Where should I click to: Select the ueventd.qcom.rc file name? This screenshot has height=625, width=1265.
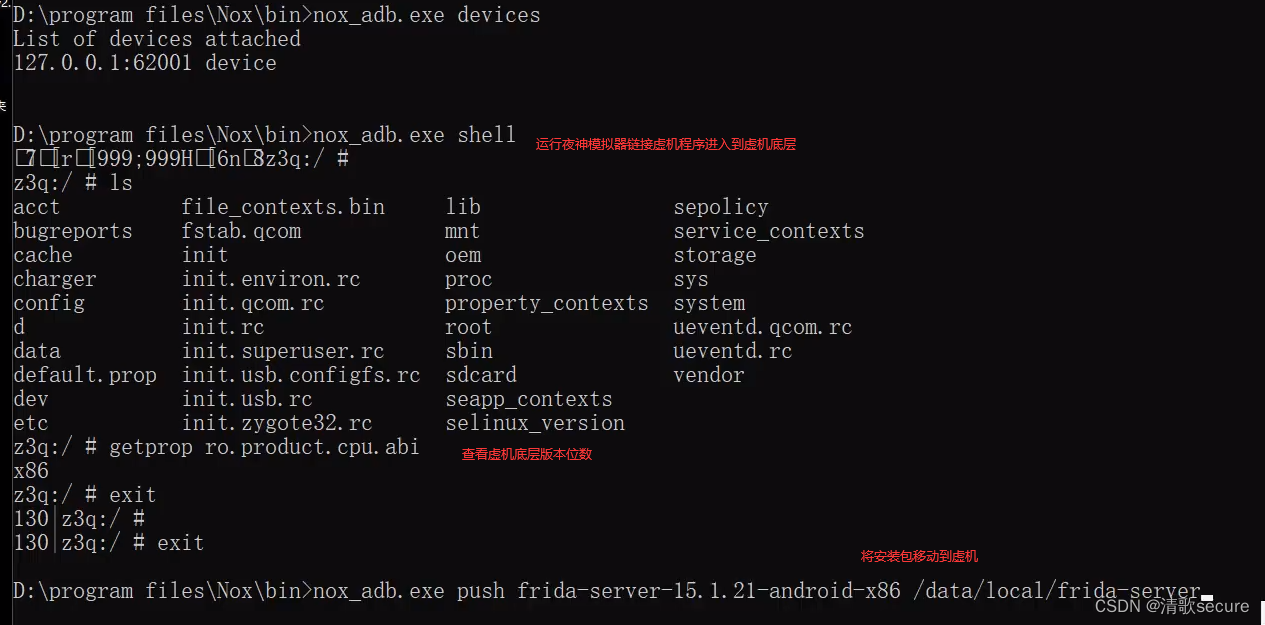762,327
